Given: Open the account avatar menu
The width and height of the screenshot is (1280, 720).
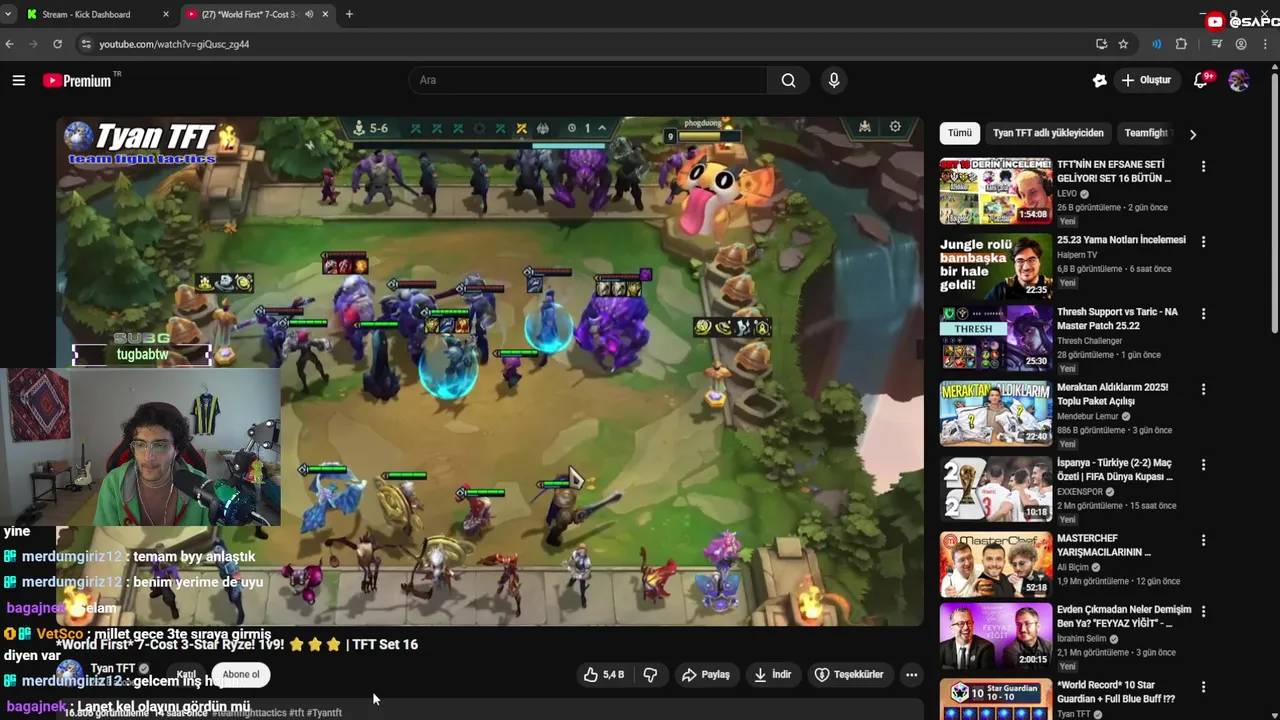Looking at the screenshot, I should 1239,80.
